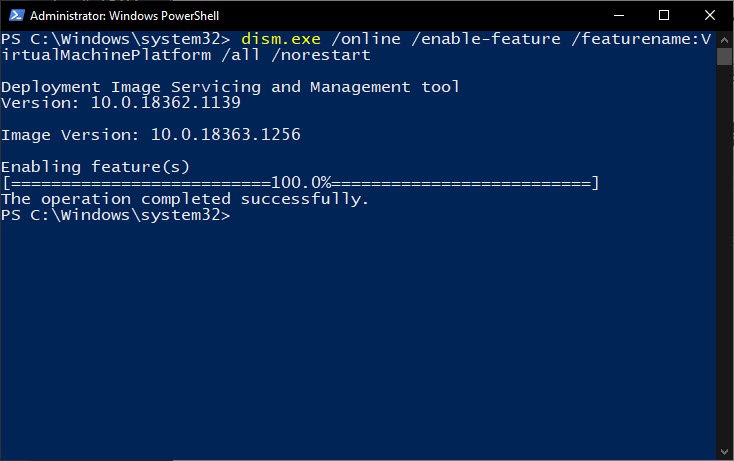The image size is (734, 461).
Task: Click the 'Image Version: 10.0.18363.1256' line
Action: point(151,135)
